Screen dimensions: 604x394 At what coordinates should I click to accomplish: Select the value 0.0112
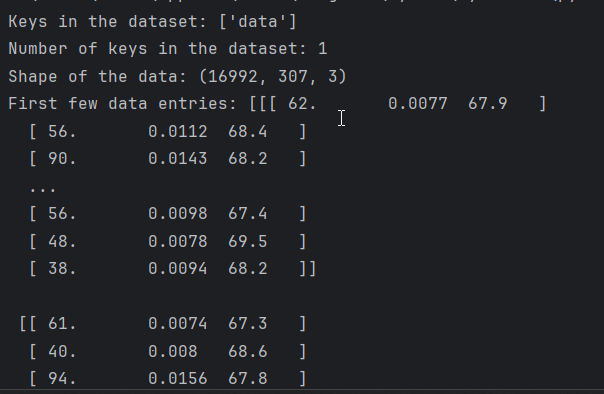point(178,132)
